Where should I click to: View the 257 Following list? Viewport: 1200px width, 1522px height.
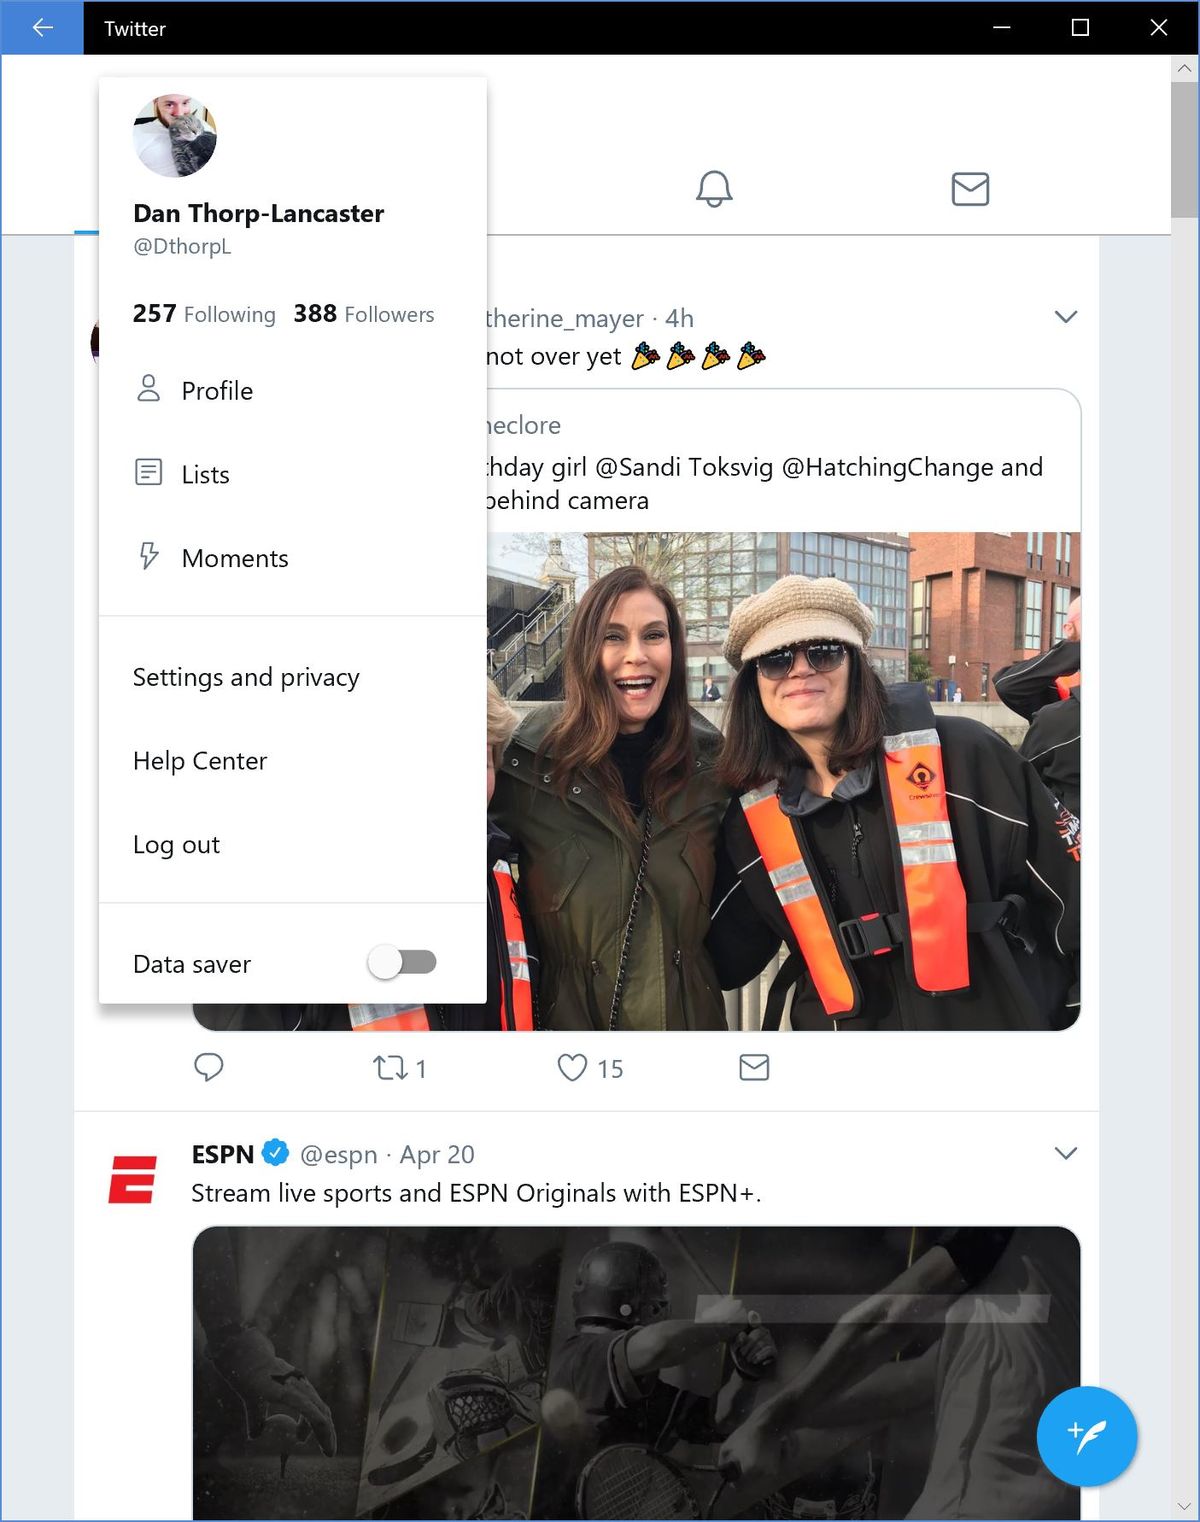pyautogui.click(x=204, y=314)
